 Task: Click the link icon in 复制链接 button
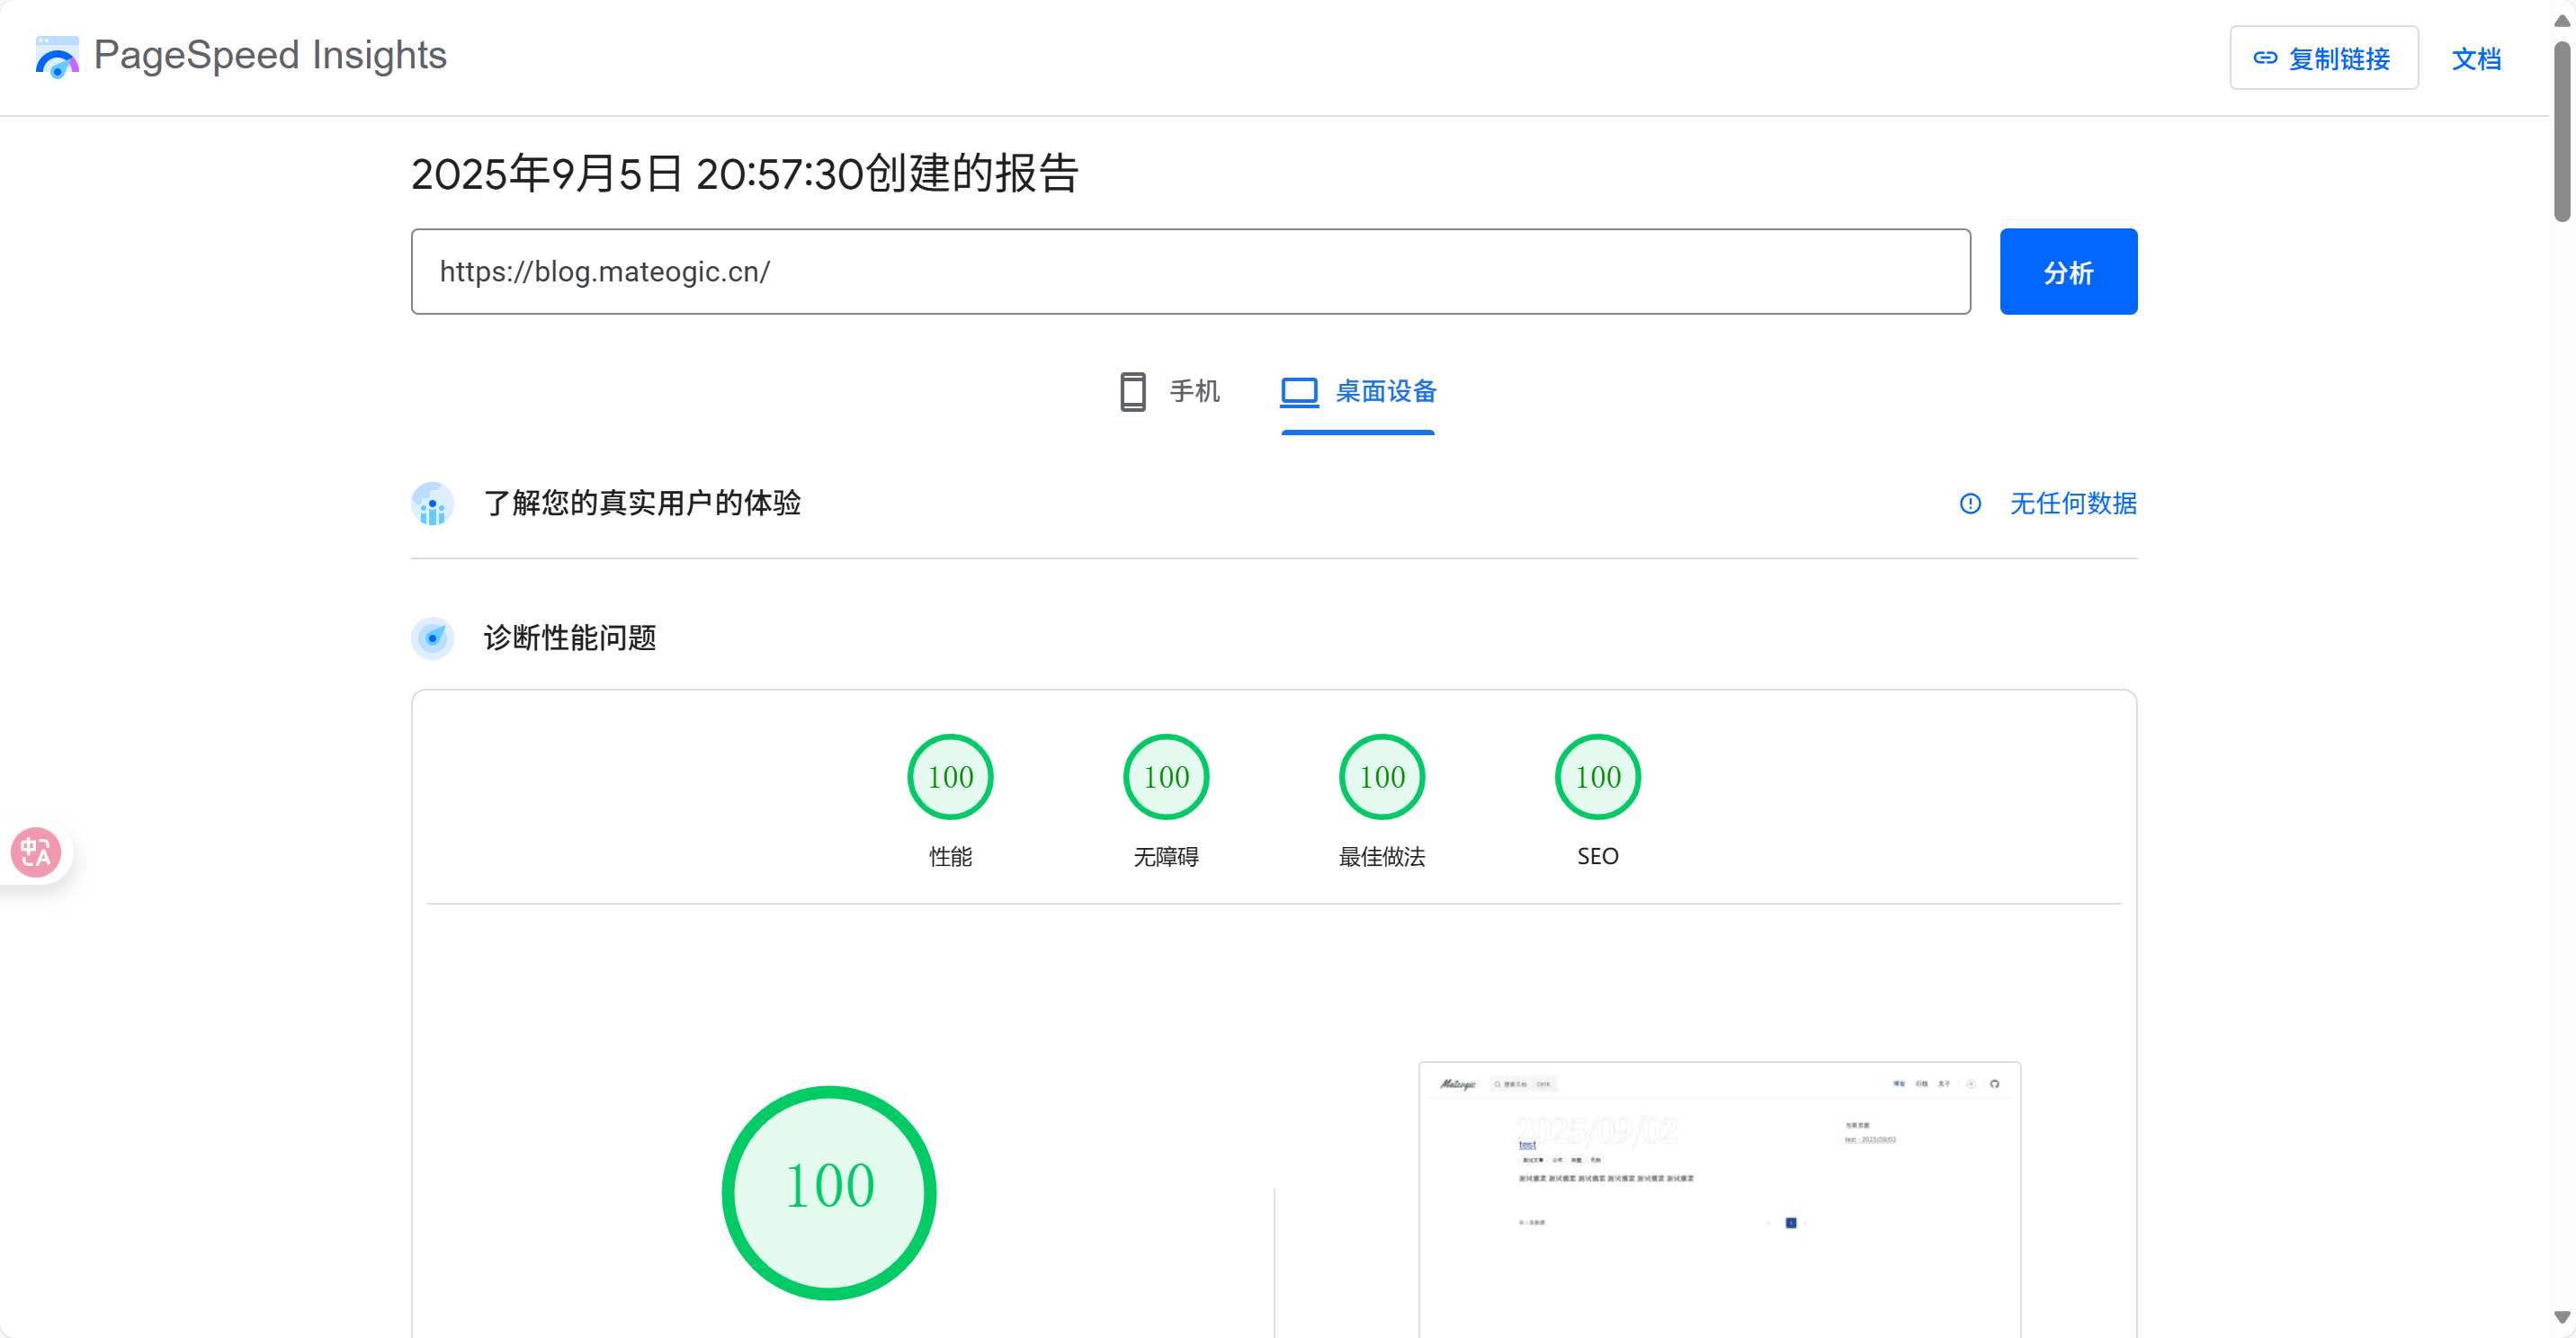tap(2265, 59)
